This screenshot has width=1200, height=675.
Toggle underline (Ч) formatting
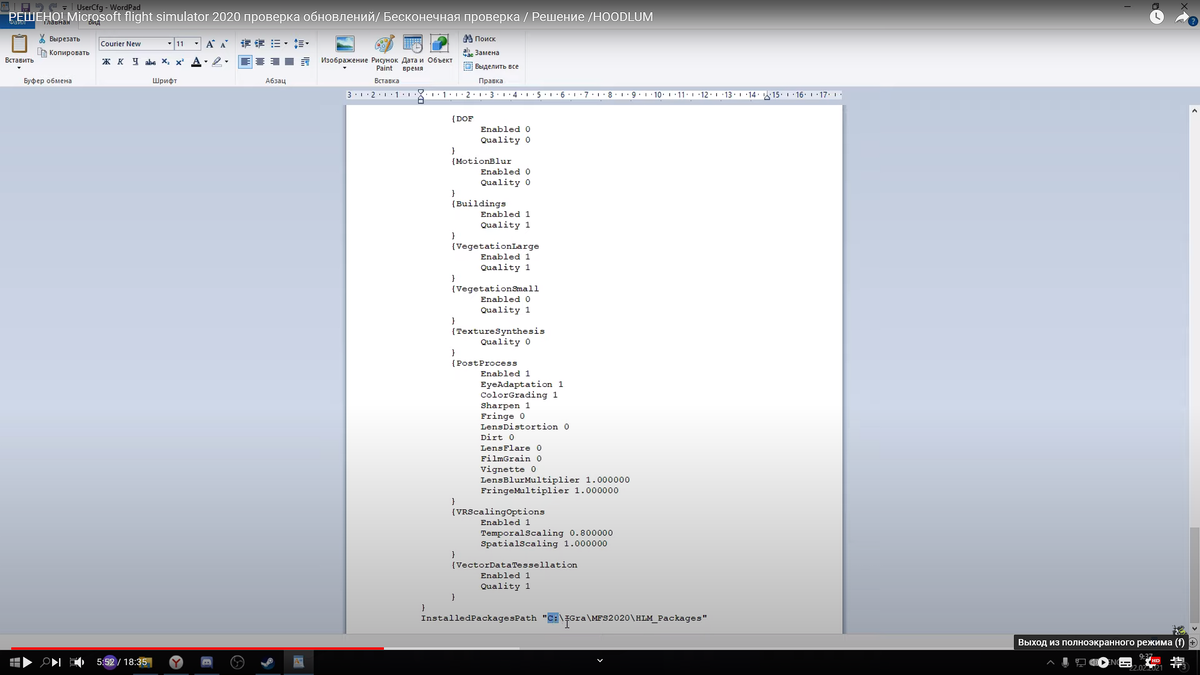pos(135,61)
